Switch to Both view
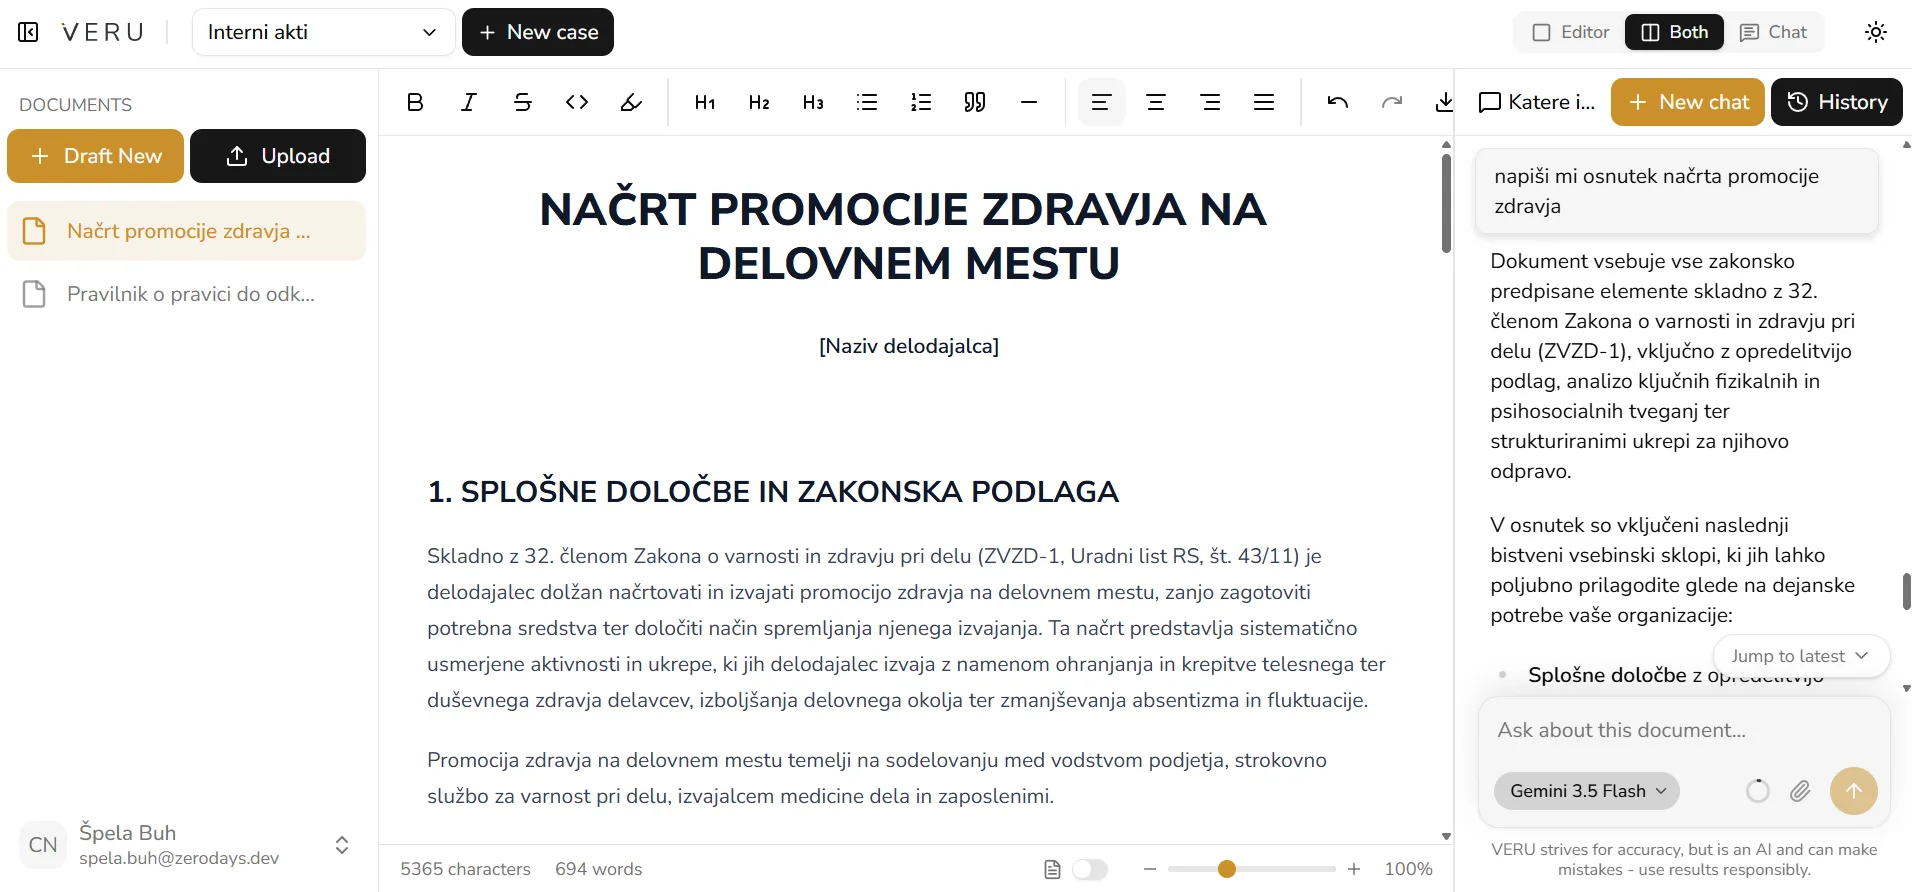 click(x=1675, y=32)
